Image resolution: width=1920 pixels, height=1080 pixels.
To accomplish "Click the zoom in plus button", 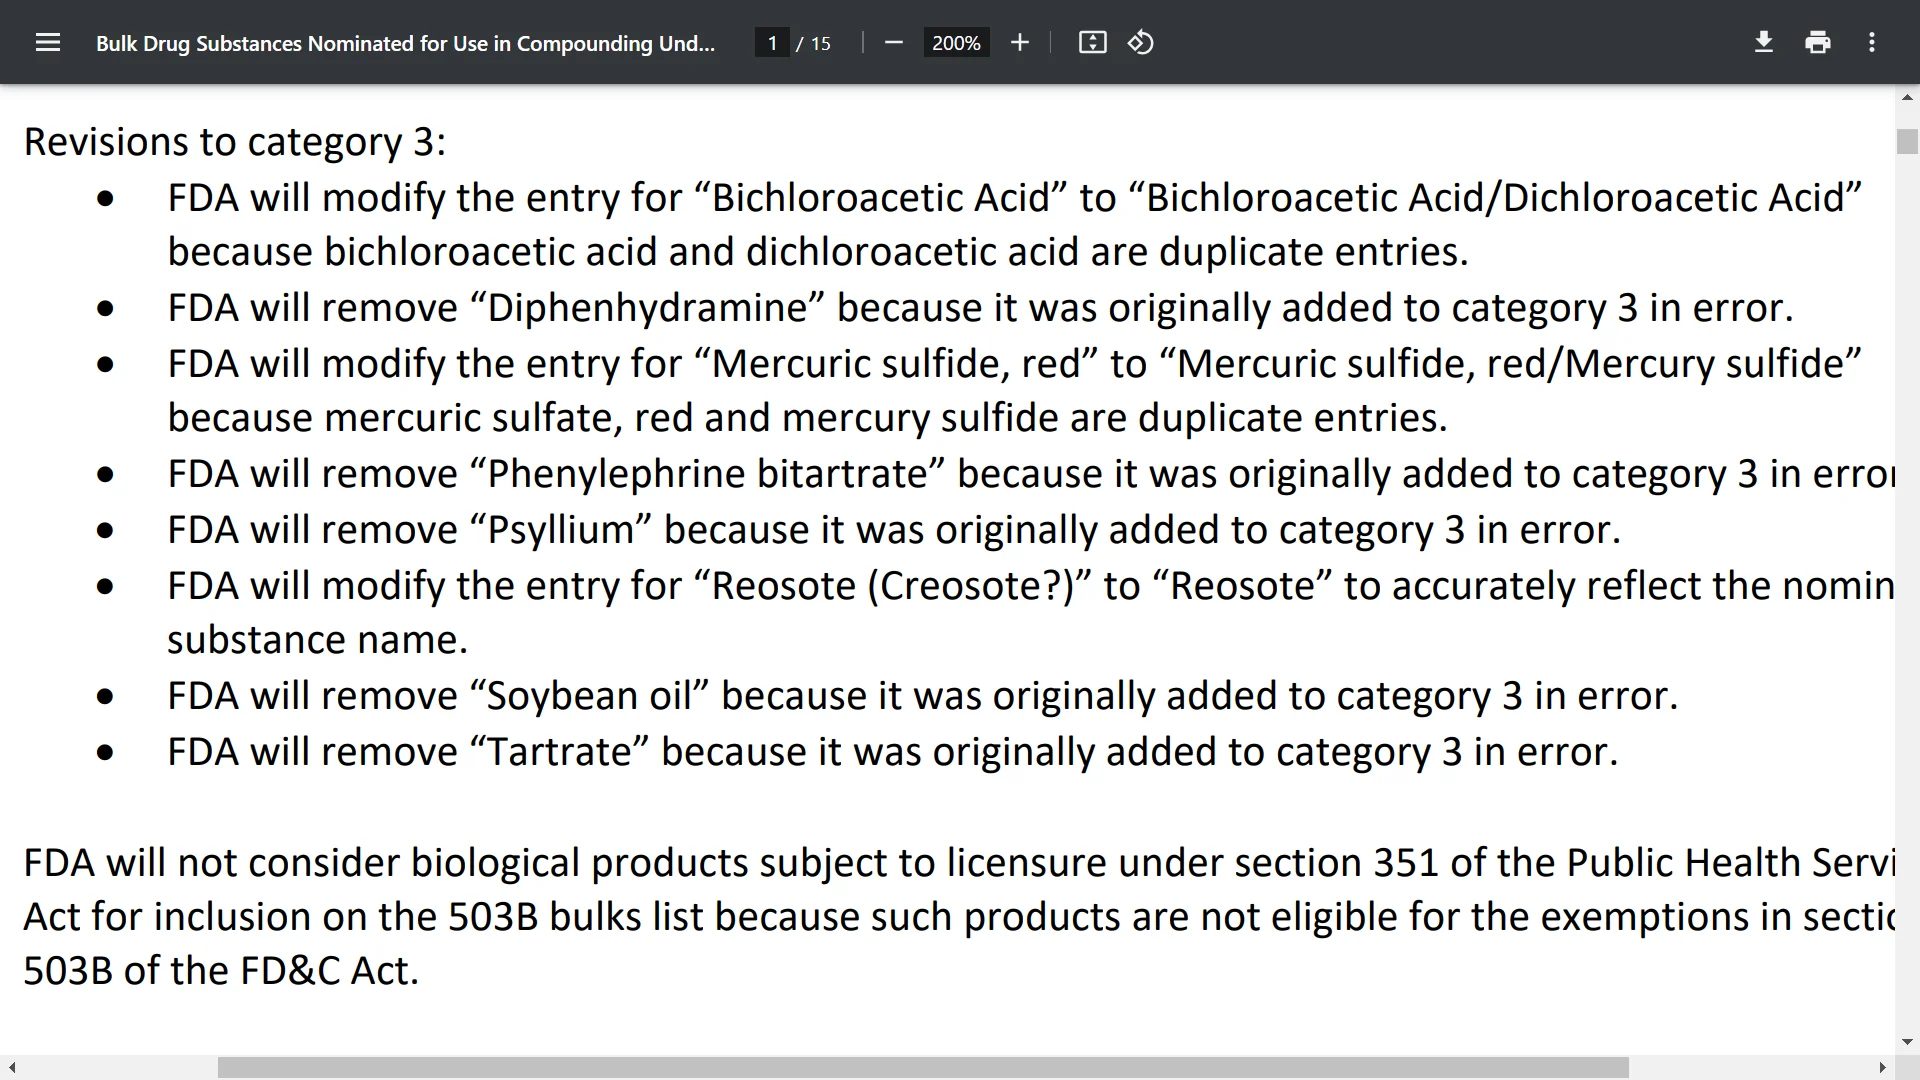I will pos(1019,42).
